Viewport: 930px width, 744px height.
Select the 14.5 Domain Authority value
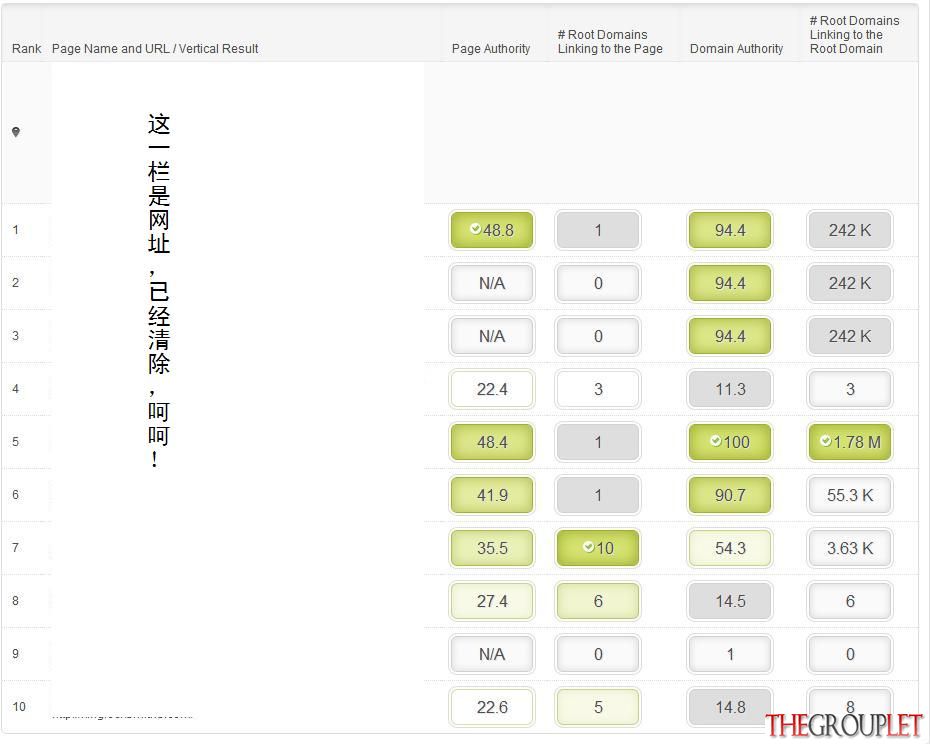(730, 601)
